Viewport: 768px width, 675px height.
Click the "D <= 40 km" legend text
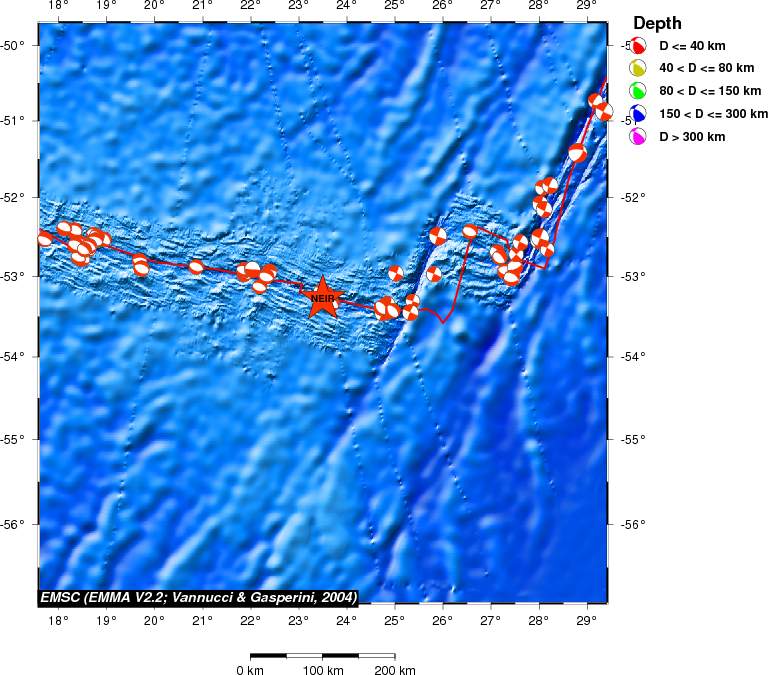[x=692, y=46]
